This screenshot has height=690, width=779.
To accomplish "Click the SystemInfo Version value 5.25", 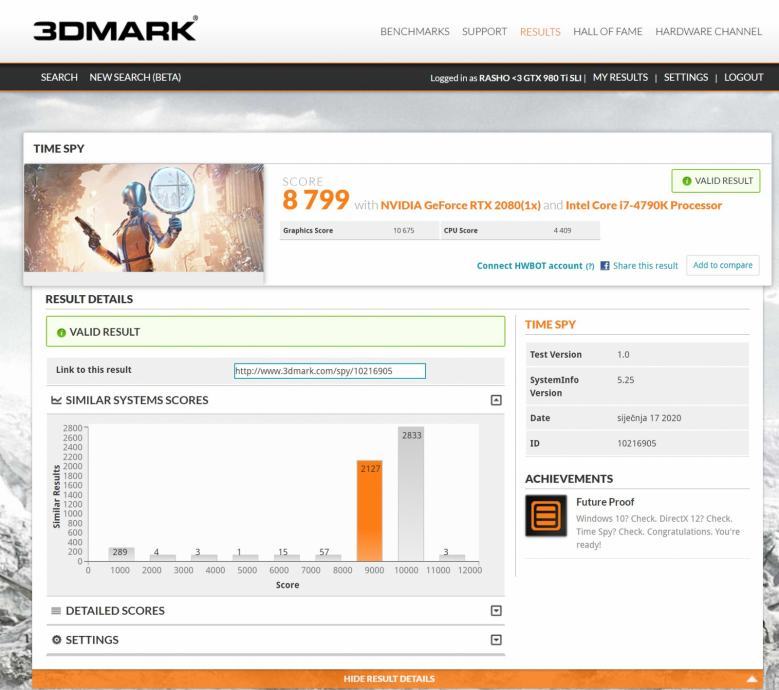I will tap(625, 380).
